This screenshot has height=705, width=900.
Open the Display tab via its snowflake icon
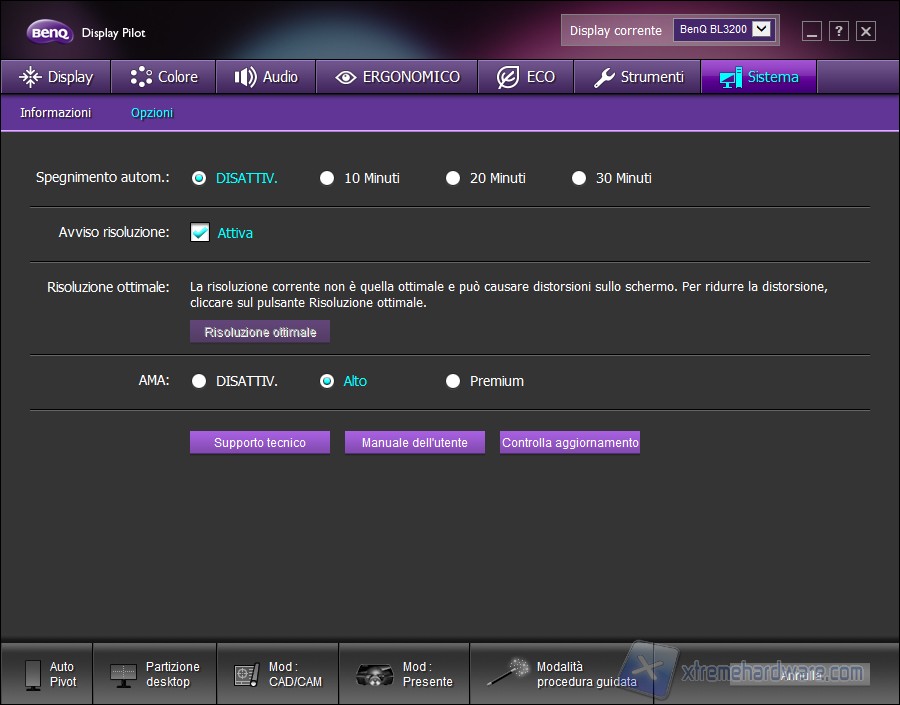tap(32, 76)
